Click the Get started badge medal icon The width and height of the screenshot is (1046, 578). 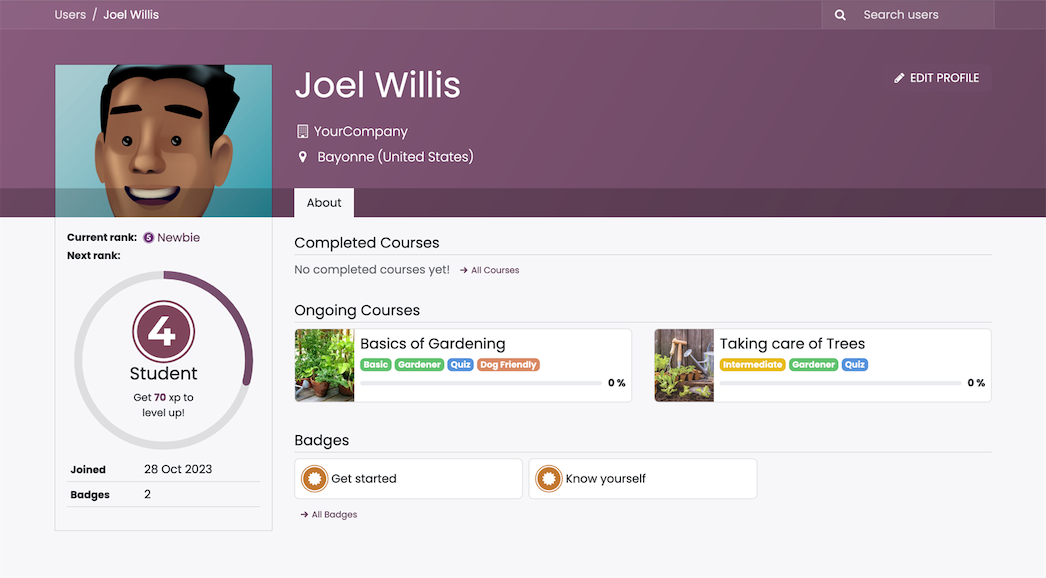coord(313,478)
